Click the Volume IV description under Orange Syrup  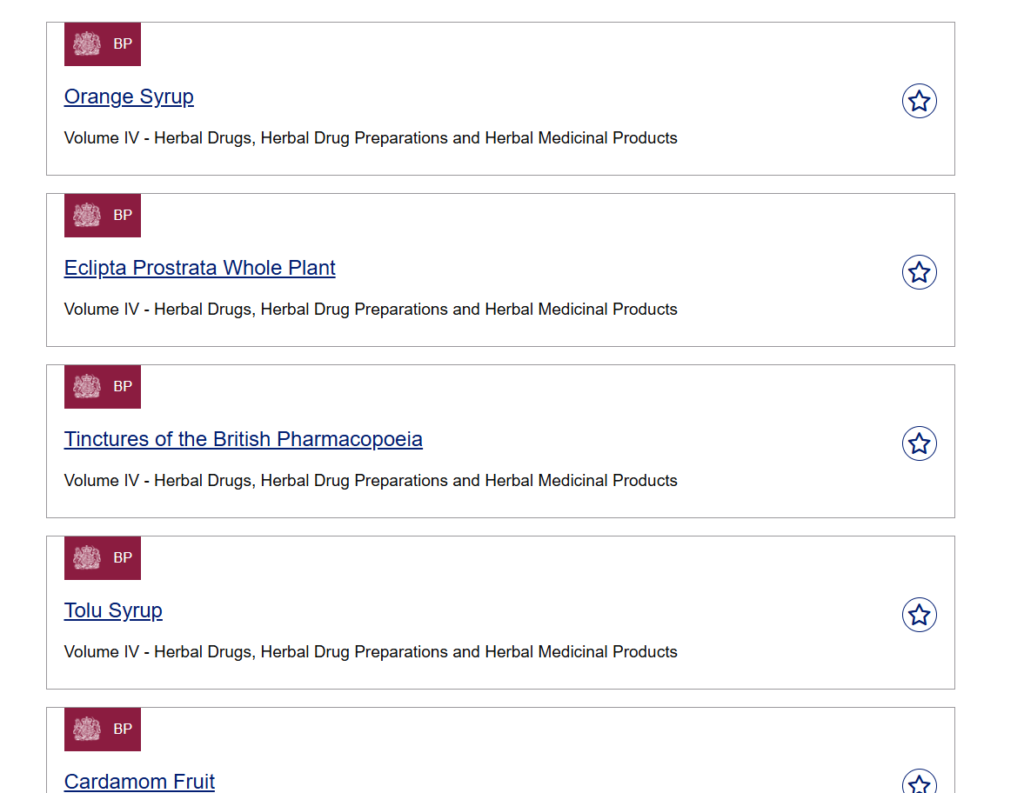point(370,138)
